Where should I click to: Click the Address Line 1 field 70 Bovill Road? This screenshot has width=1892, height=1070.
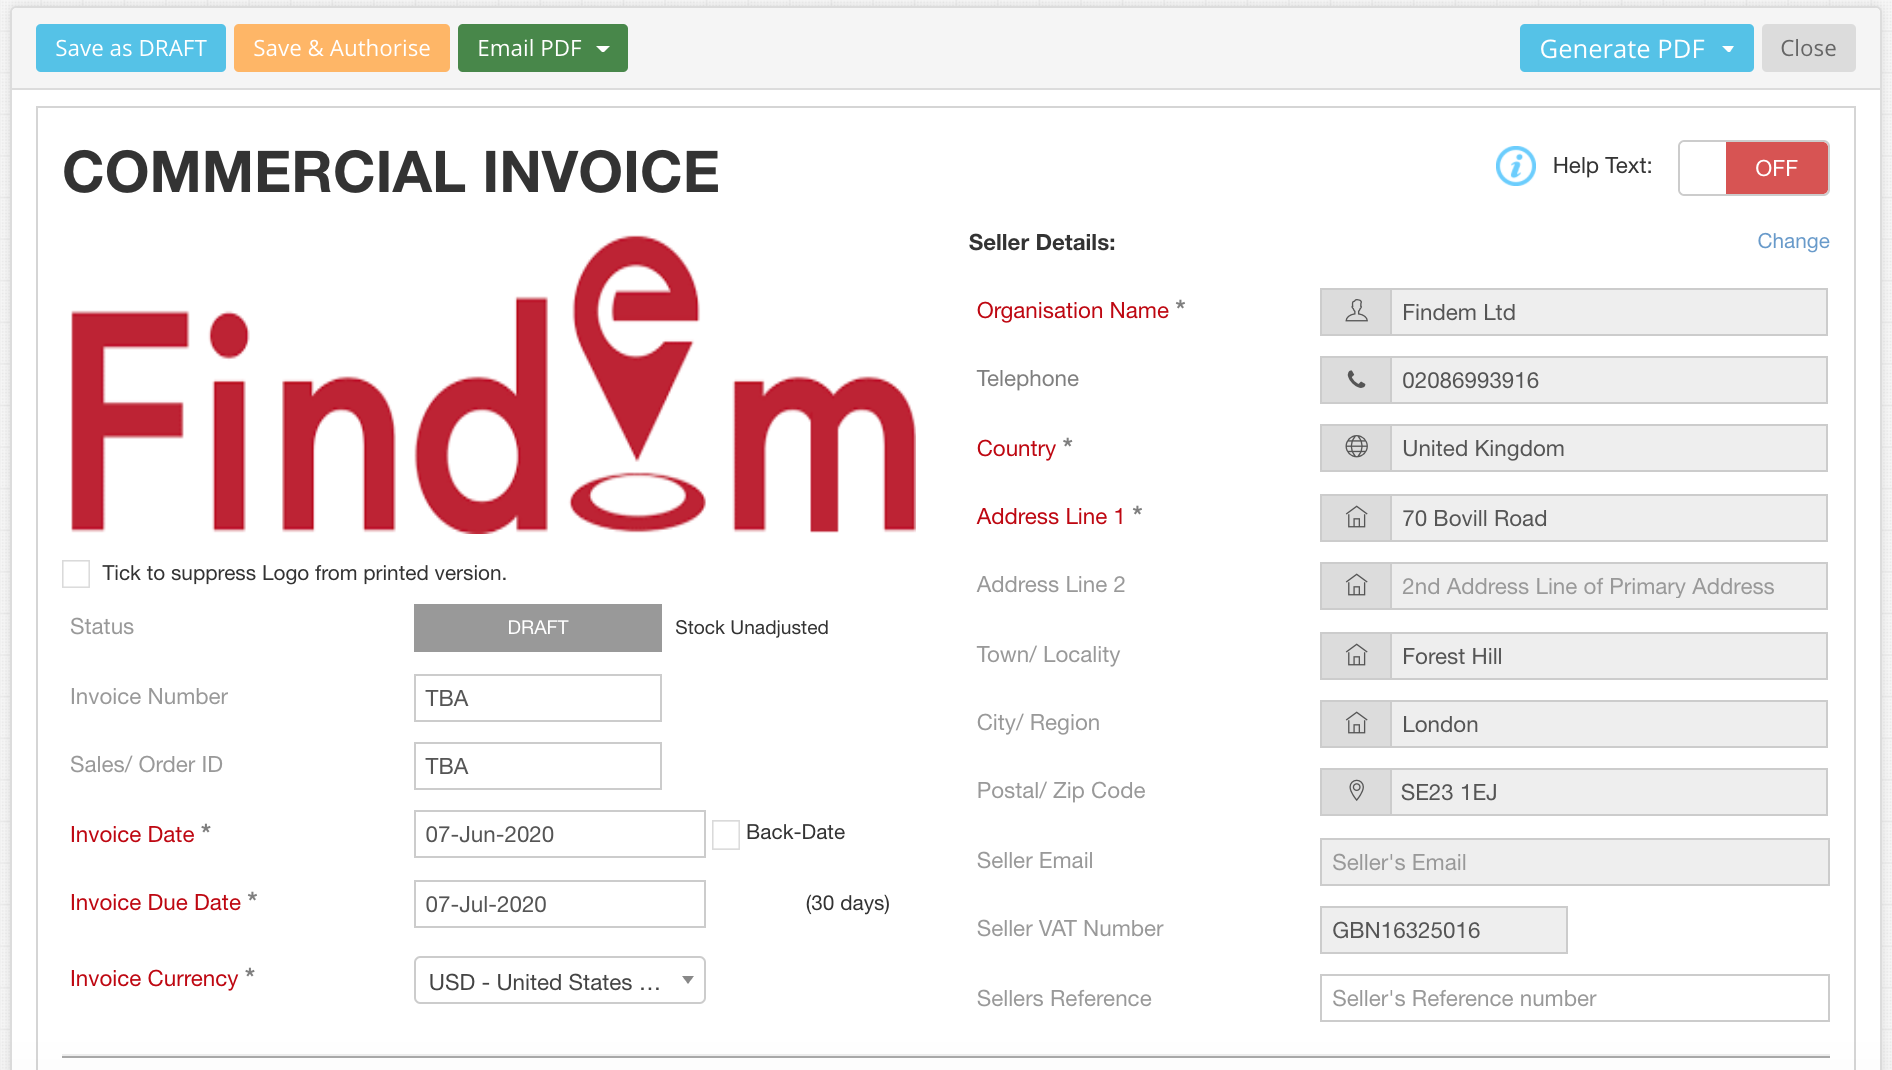click(1609, 518)
